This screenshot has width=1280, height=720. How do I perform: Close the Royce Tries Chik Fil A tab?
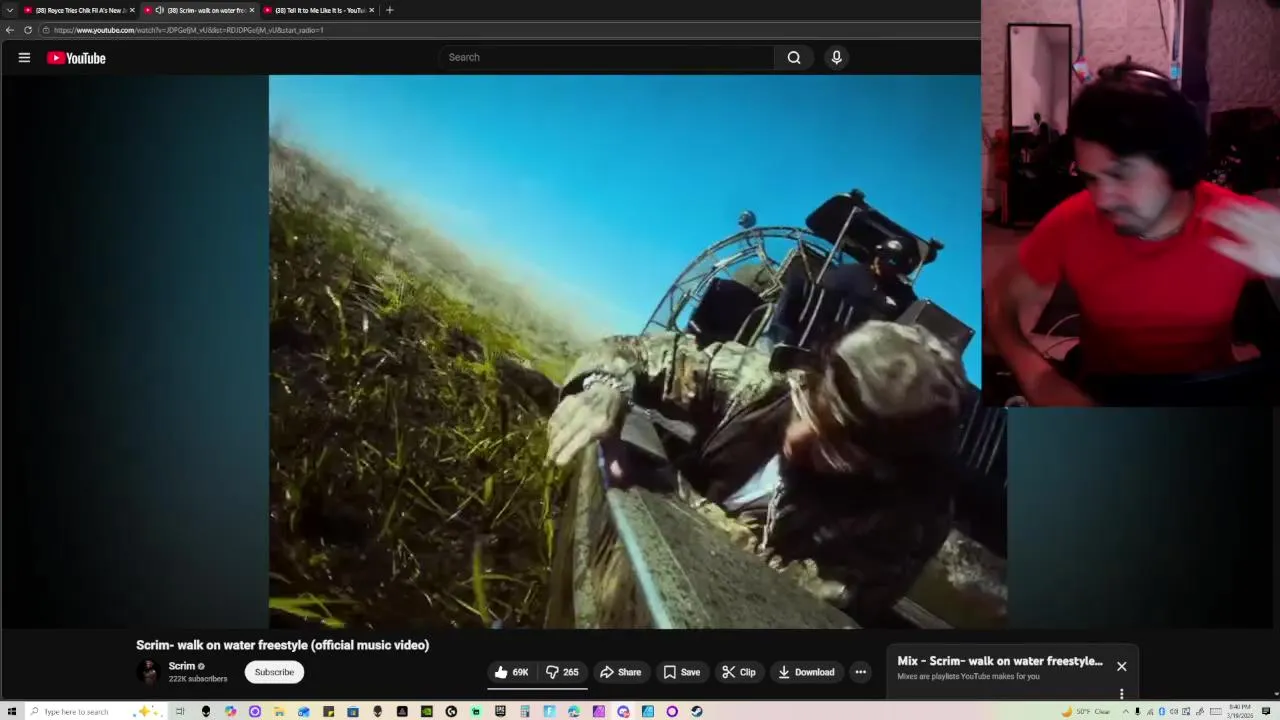click(x=132, y=10)
